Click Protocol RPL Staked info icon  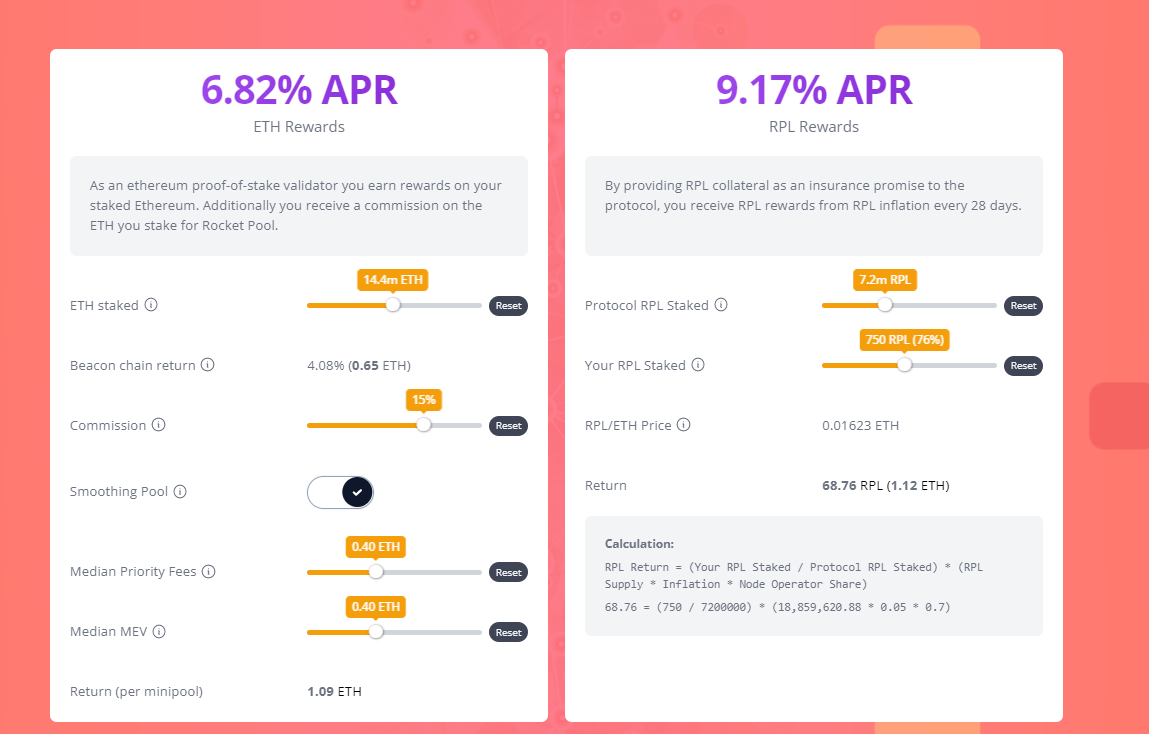721,305
